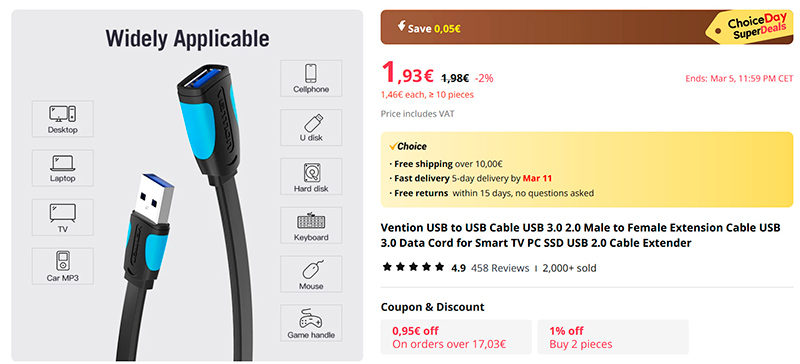Click the Hard disk icon

click(311, 173)
